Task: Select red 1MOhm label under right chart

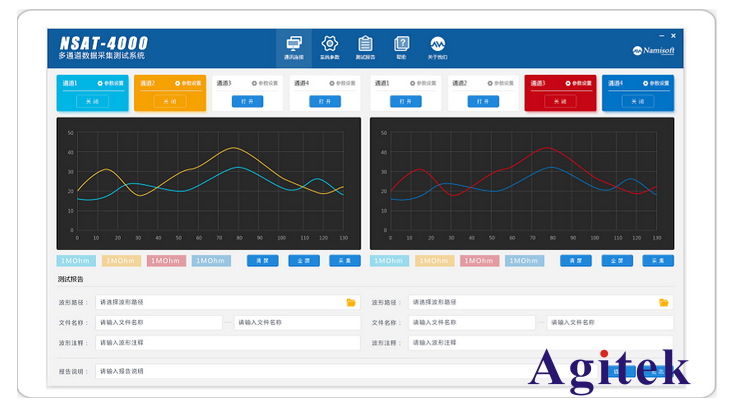Action: click(479, 261)
